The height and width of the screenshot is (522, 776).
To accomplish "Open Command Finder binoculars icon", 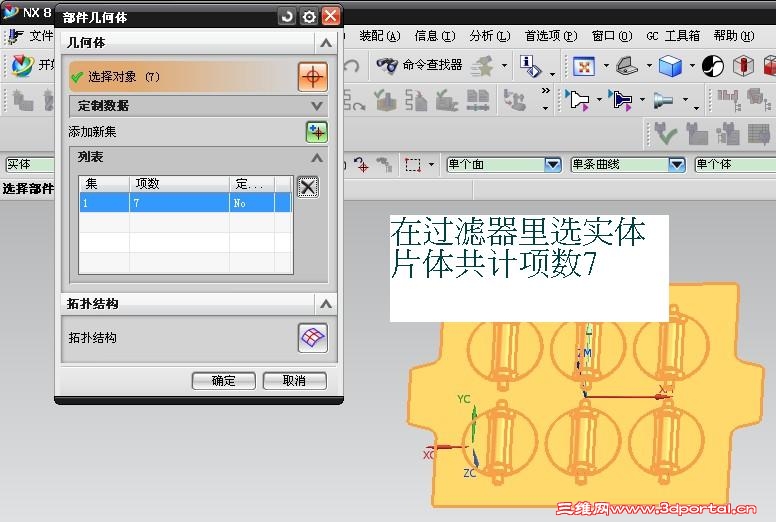I will point(387,65).
